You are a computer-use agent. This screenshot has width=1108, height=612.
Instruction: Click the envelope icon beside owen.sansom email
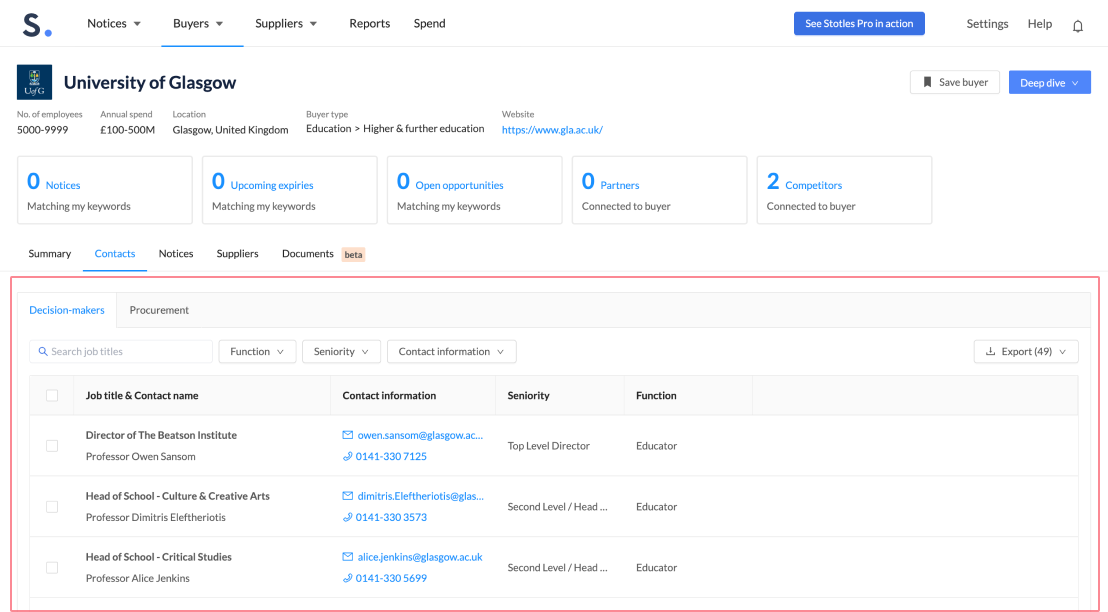point(348,435)
